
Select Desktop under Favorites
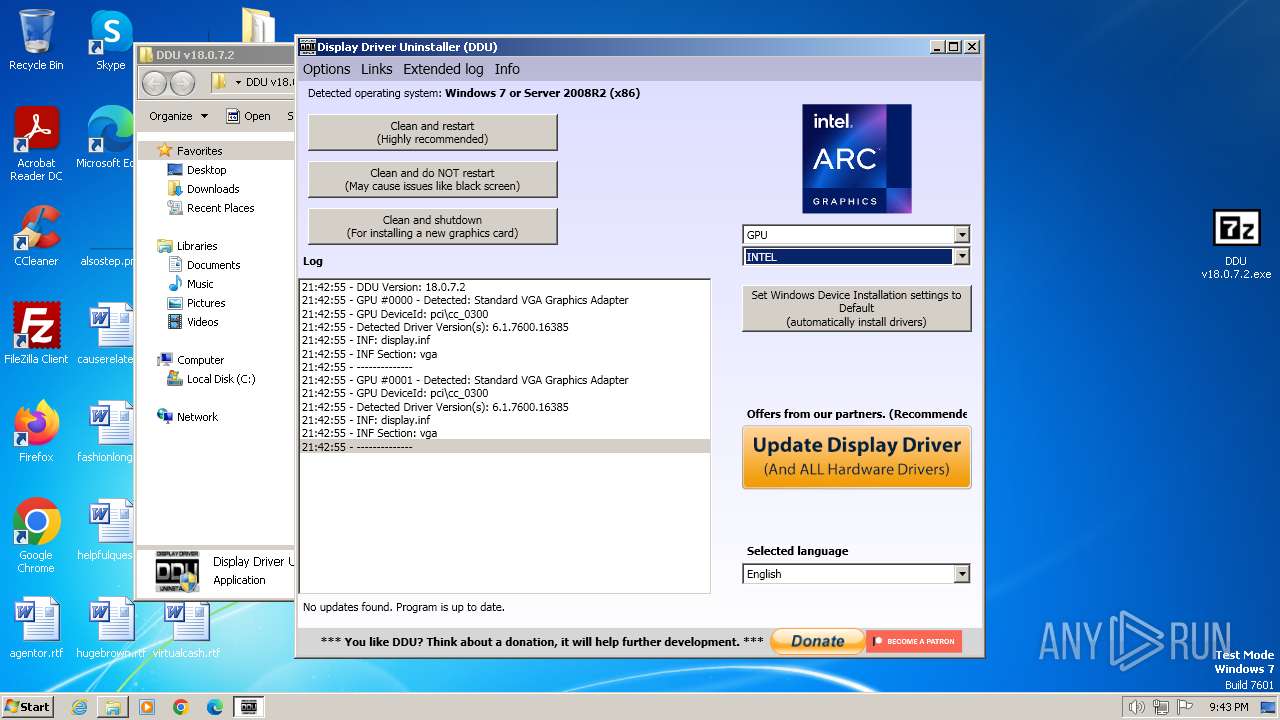pos(206,170)
